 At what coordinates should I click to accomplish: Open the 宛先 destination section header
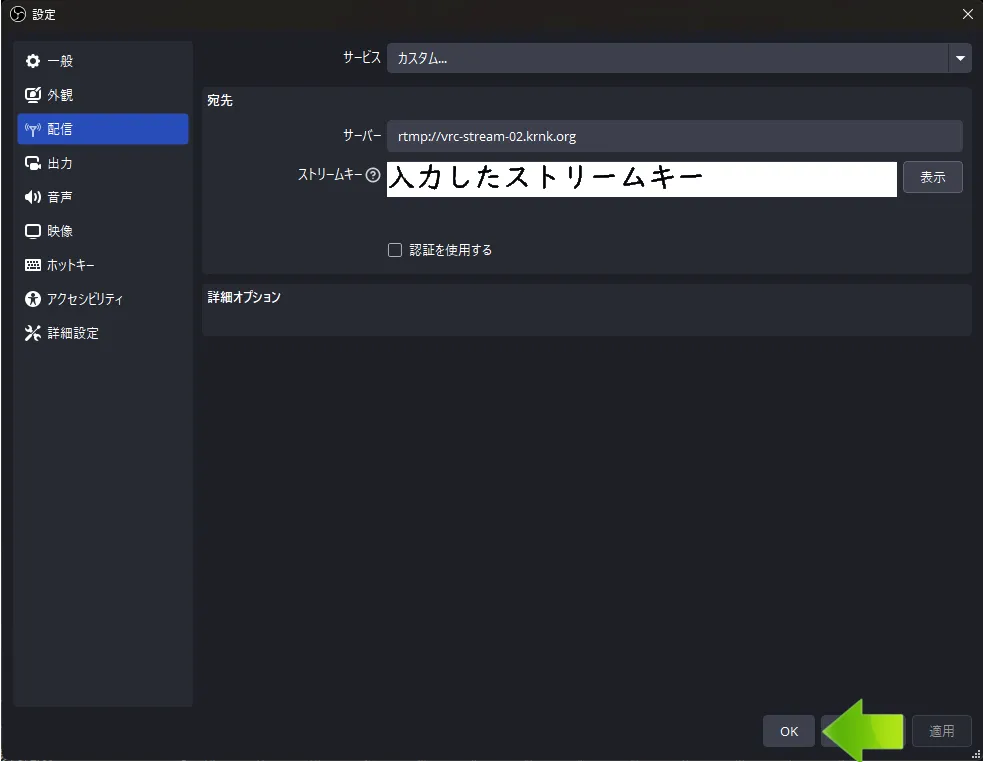coord(219,100)
